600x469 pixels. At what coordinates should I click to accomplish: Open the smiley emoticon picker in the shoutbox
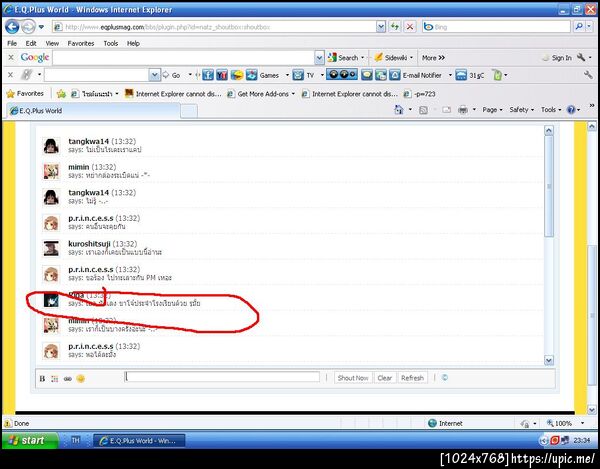pyautogui.click(x=80, y=379)
